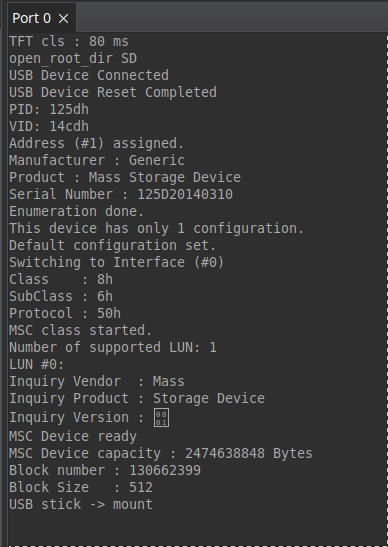Image resolution: width=388 pixels, height=547 pixels.
Task: Click the 'VID: 14cdh' line
Action: pos(49,126)
